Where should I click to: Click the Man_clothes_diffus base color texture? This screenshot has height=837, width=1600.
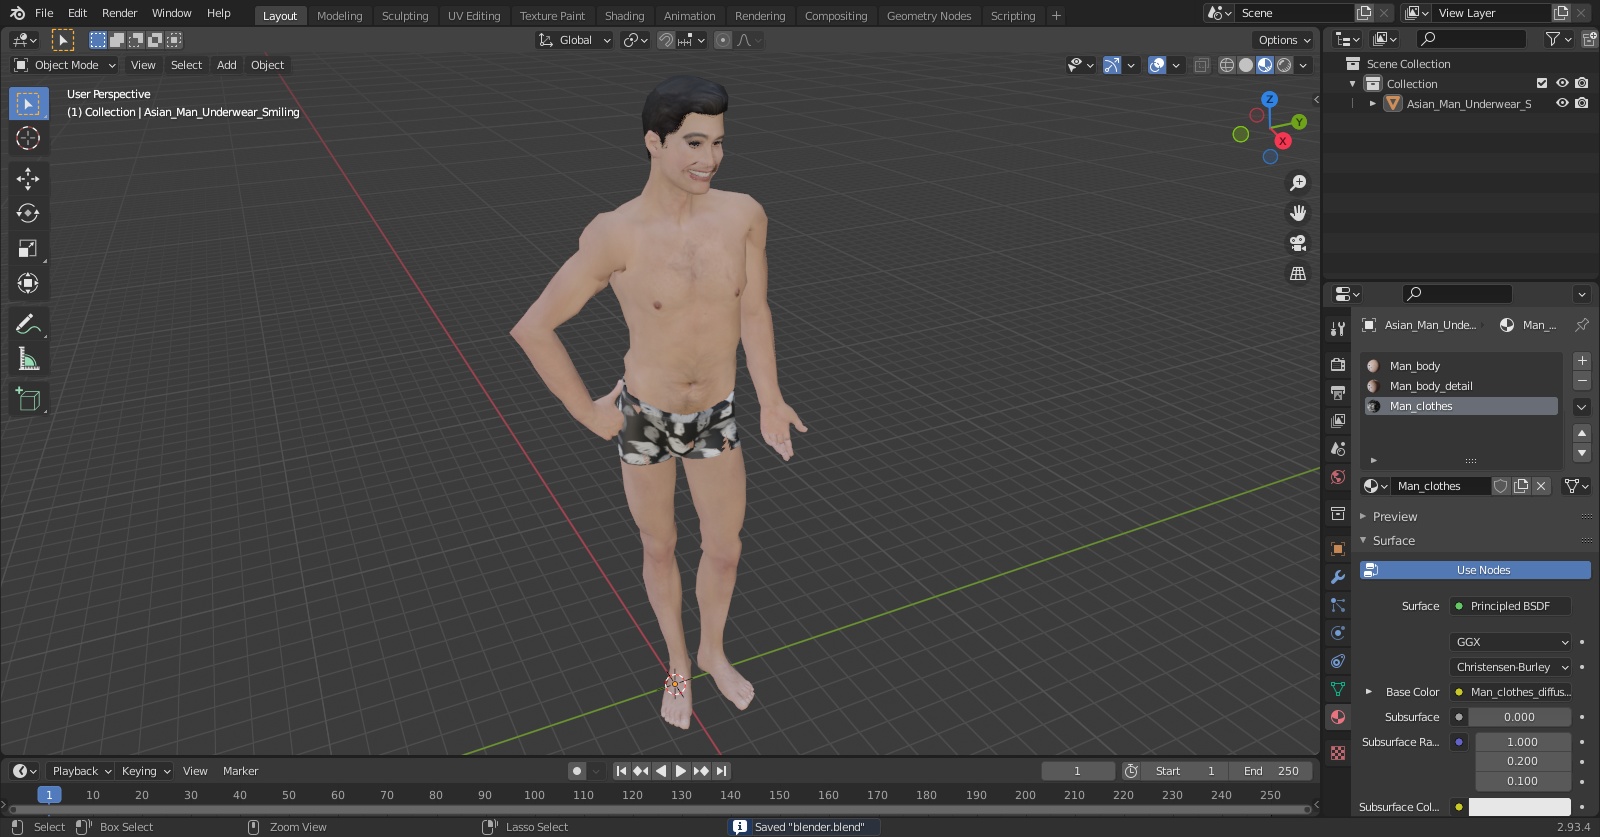[x=1511, y=692]
